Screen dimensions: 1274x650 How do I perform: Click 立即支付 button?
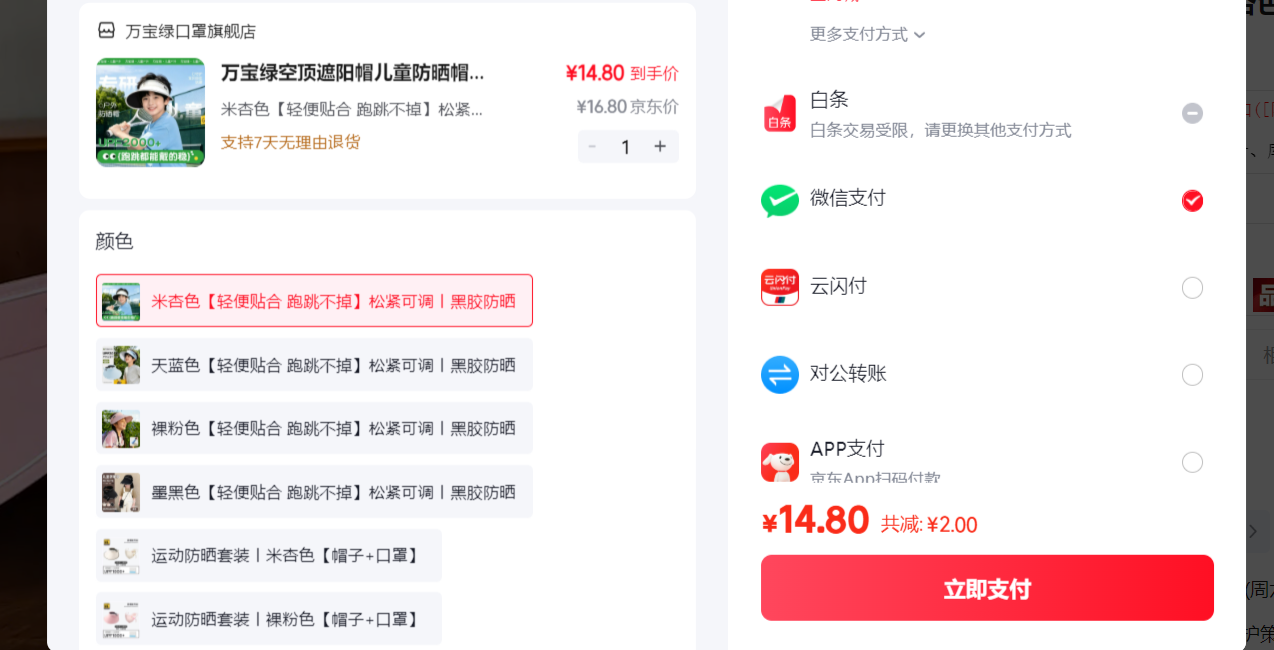[987, 588]
